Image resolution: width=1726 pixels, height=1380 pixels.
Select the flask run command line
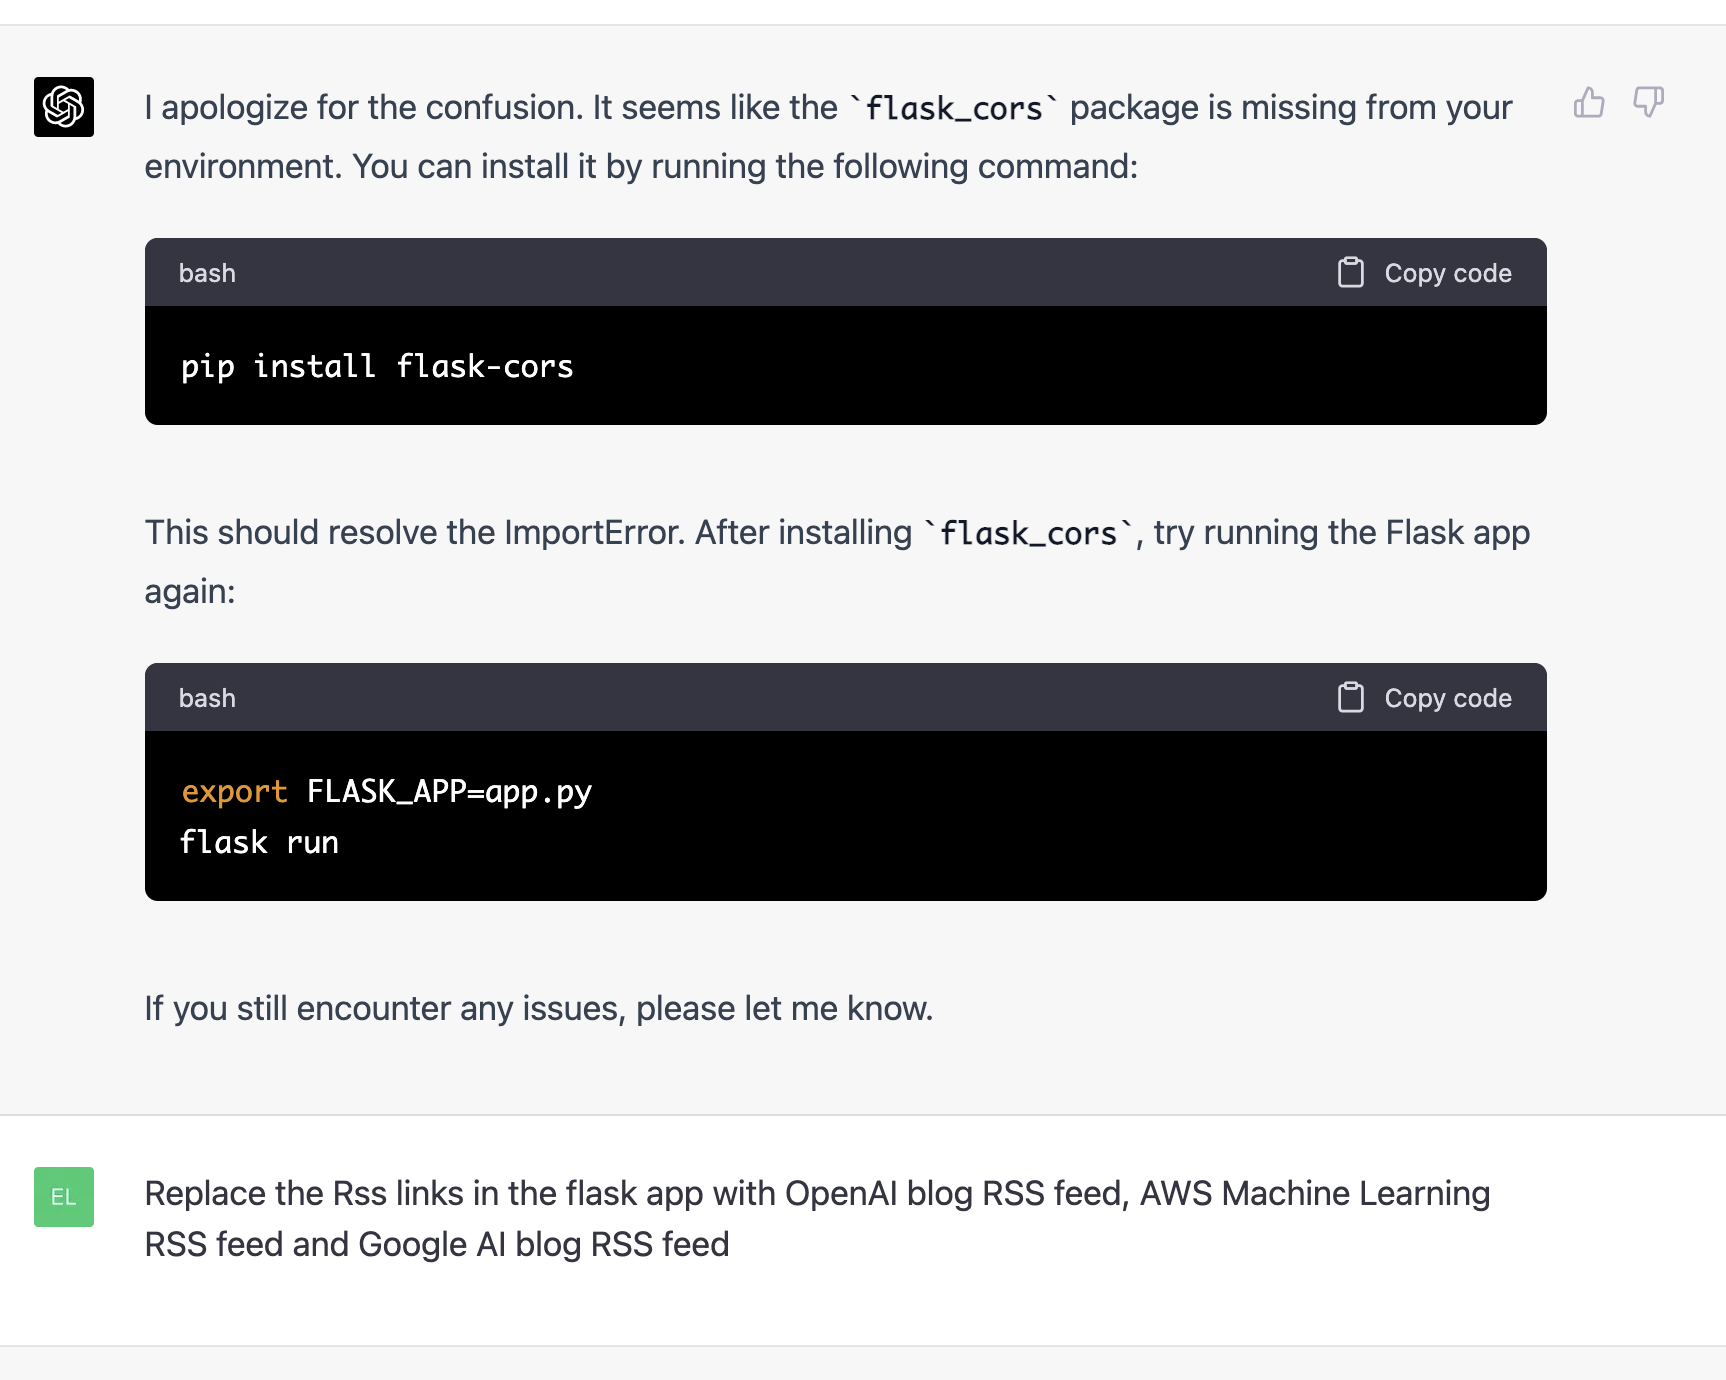(x=259, y=841)
